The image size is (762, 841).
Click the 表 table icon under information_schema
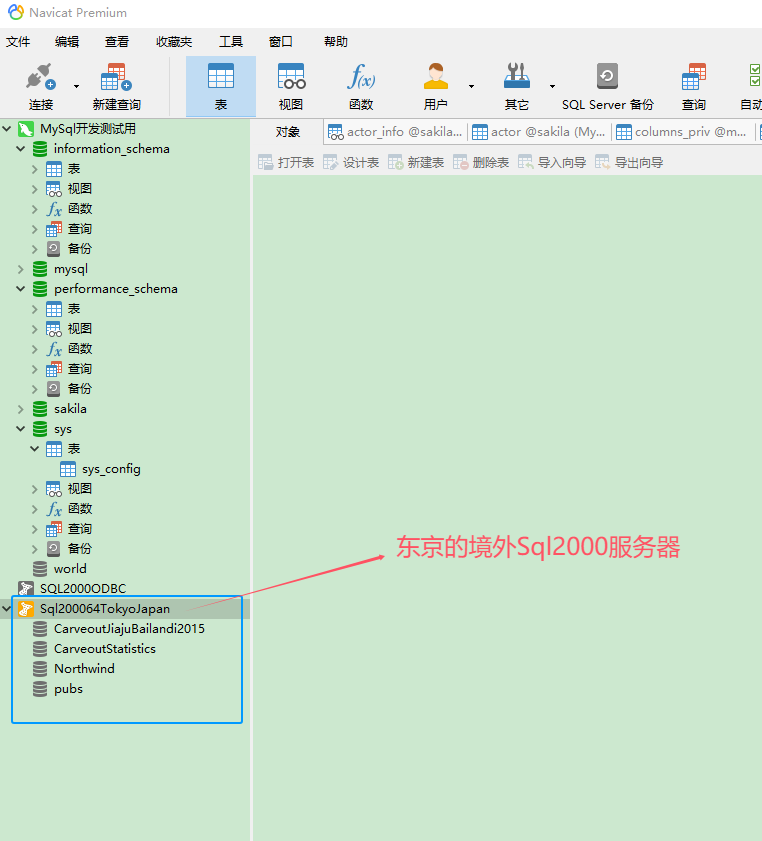click(x=54, y=169)
